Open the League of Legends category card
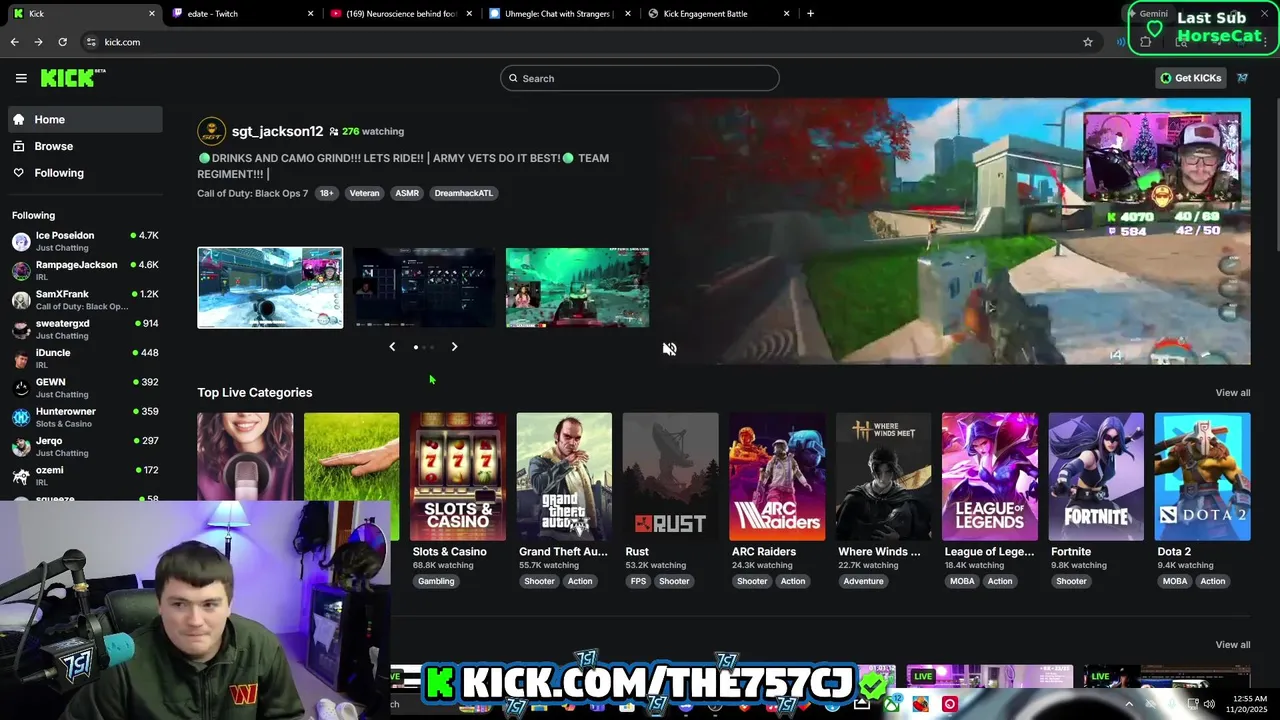1280x720 pixels. pos(990,477)
